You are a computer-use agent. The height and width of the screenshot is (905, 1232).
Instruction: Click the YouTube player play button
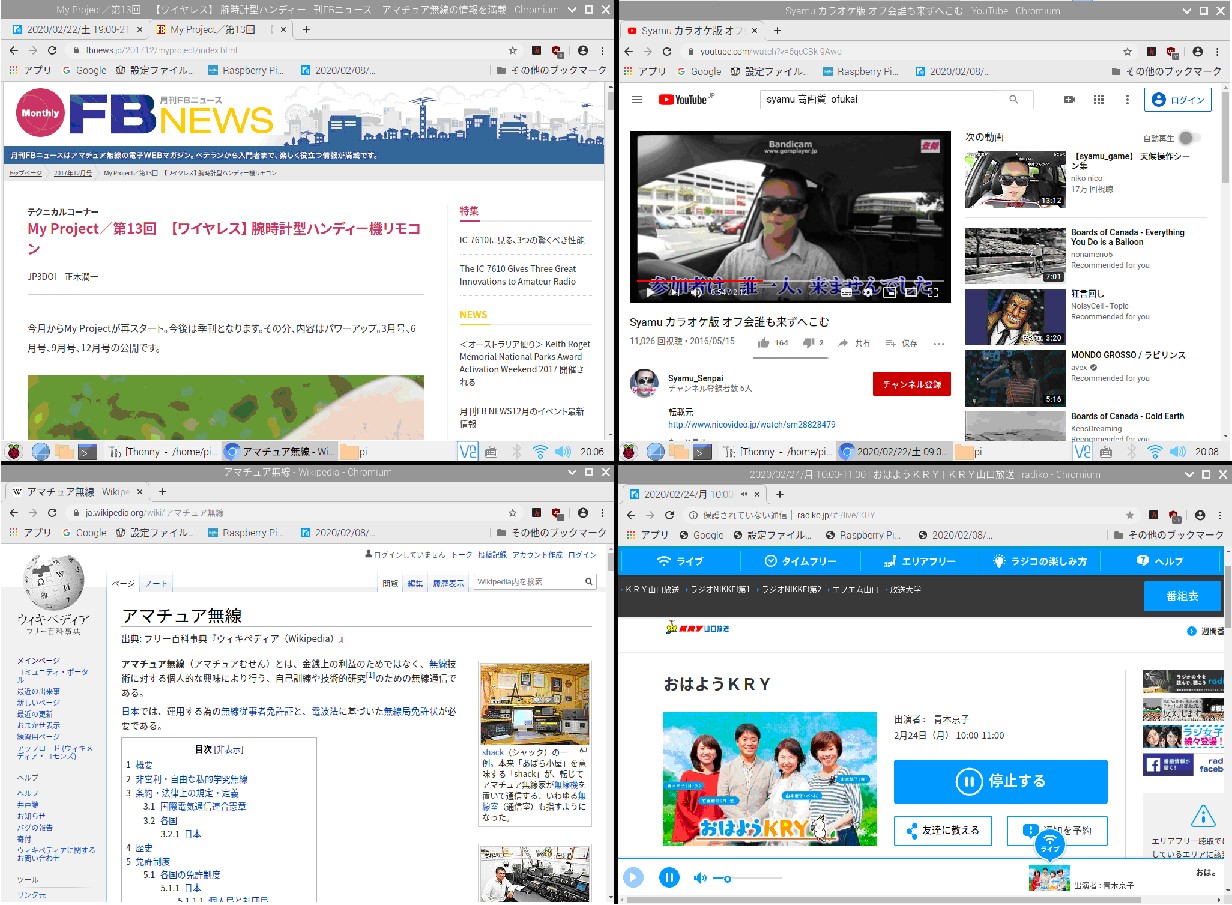[x=650, y=292]
